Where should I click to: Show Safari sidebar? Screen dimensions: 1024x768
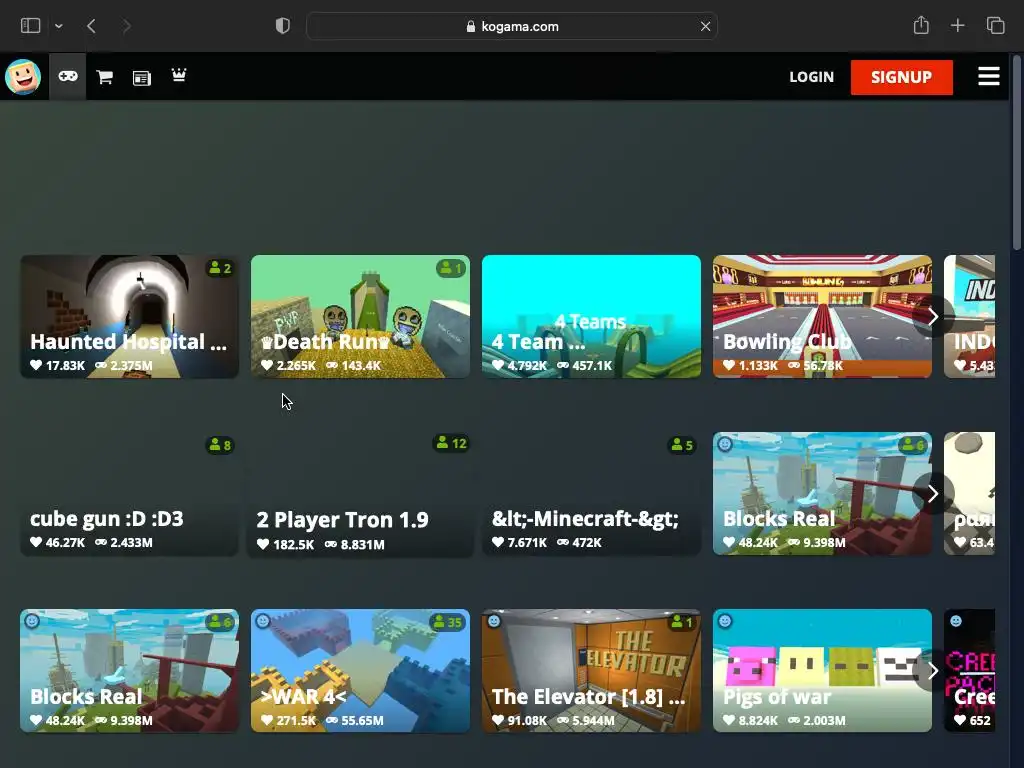31,26
